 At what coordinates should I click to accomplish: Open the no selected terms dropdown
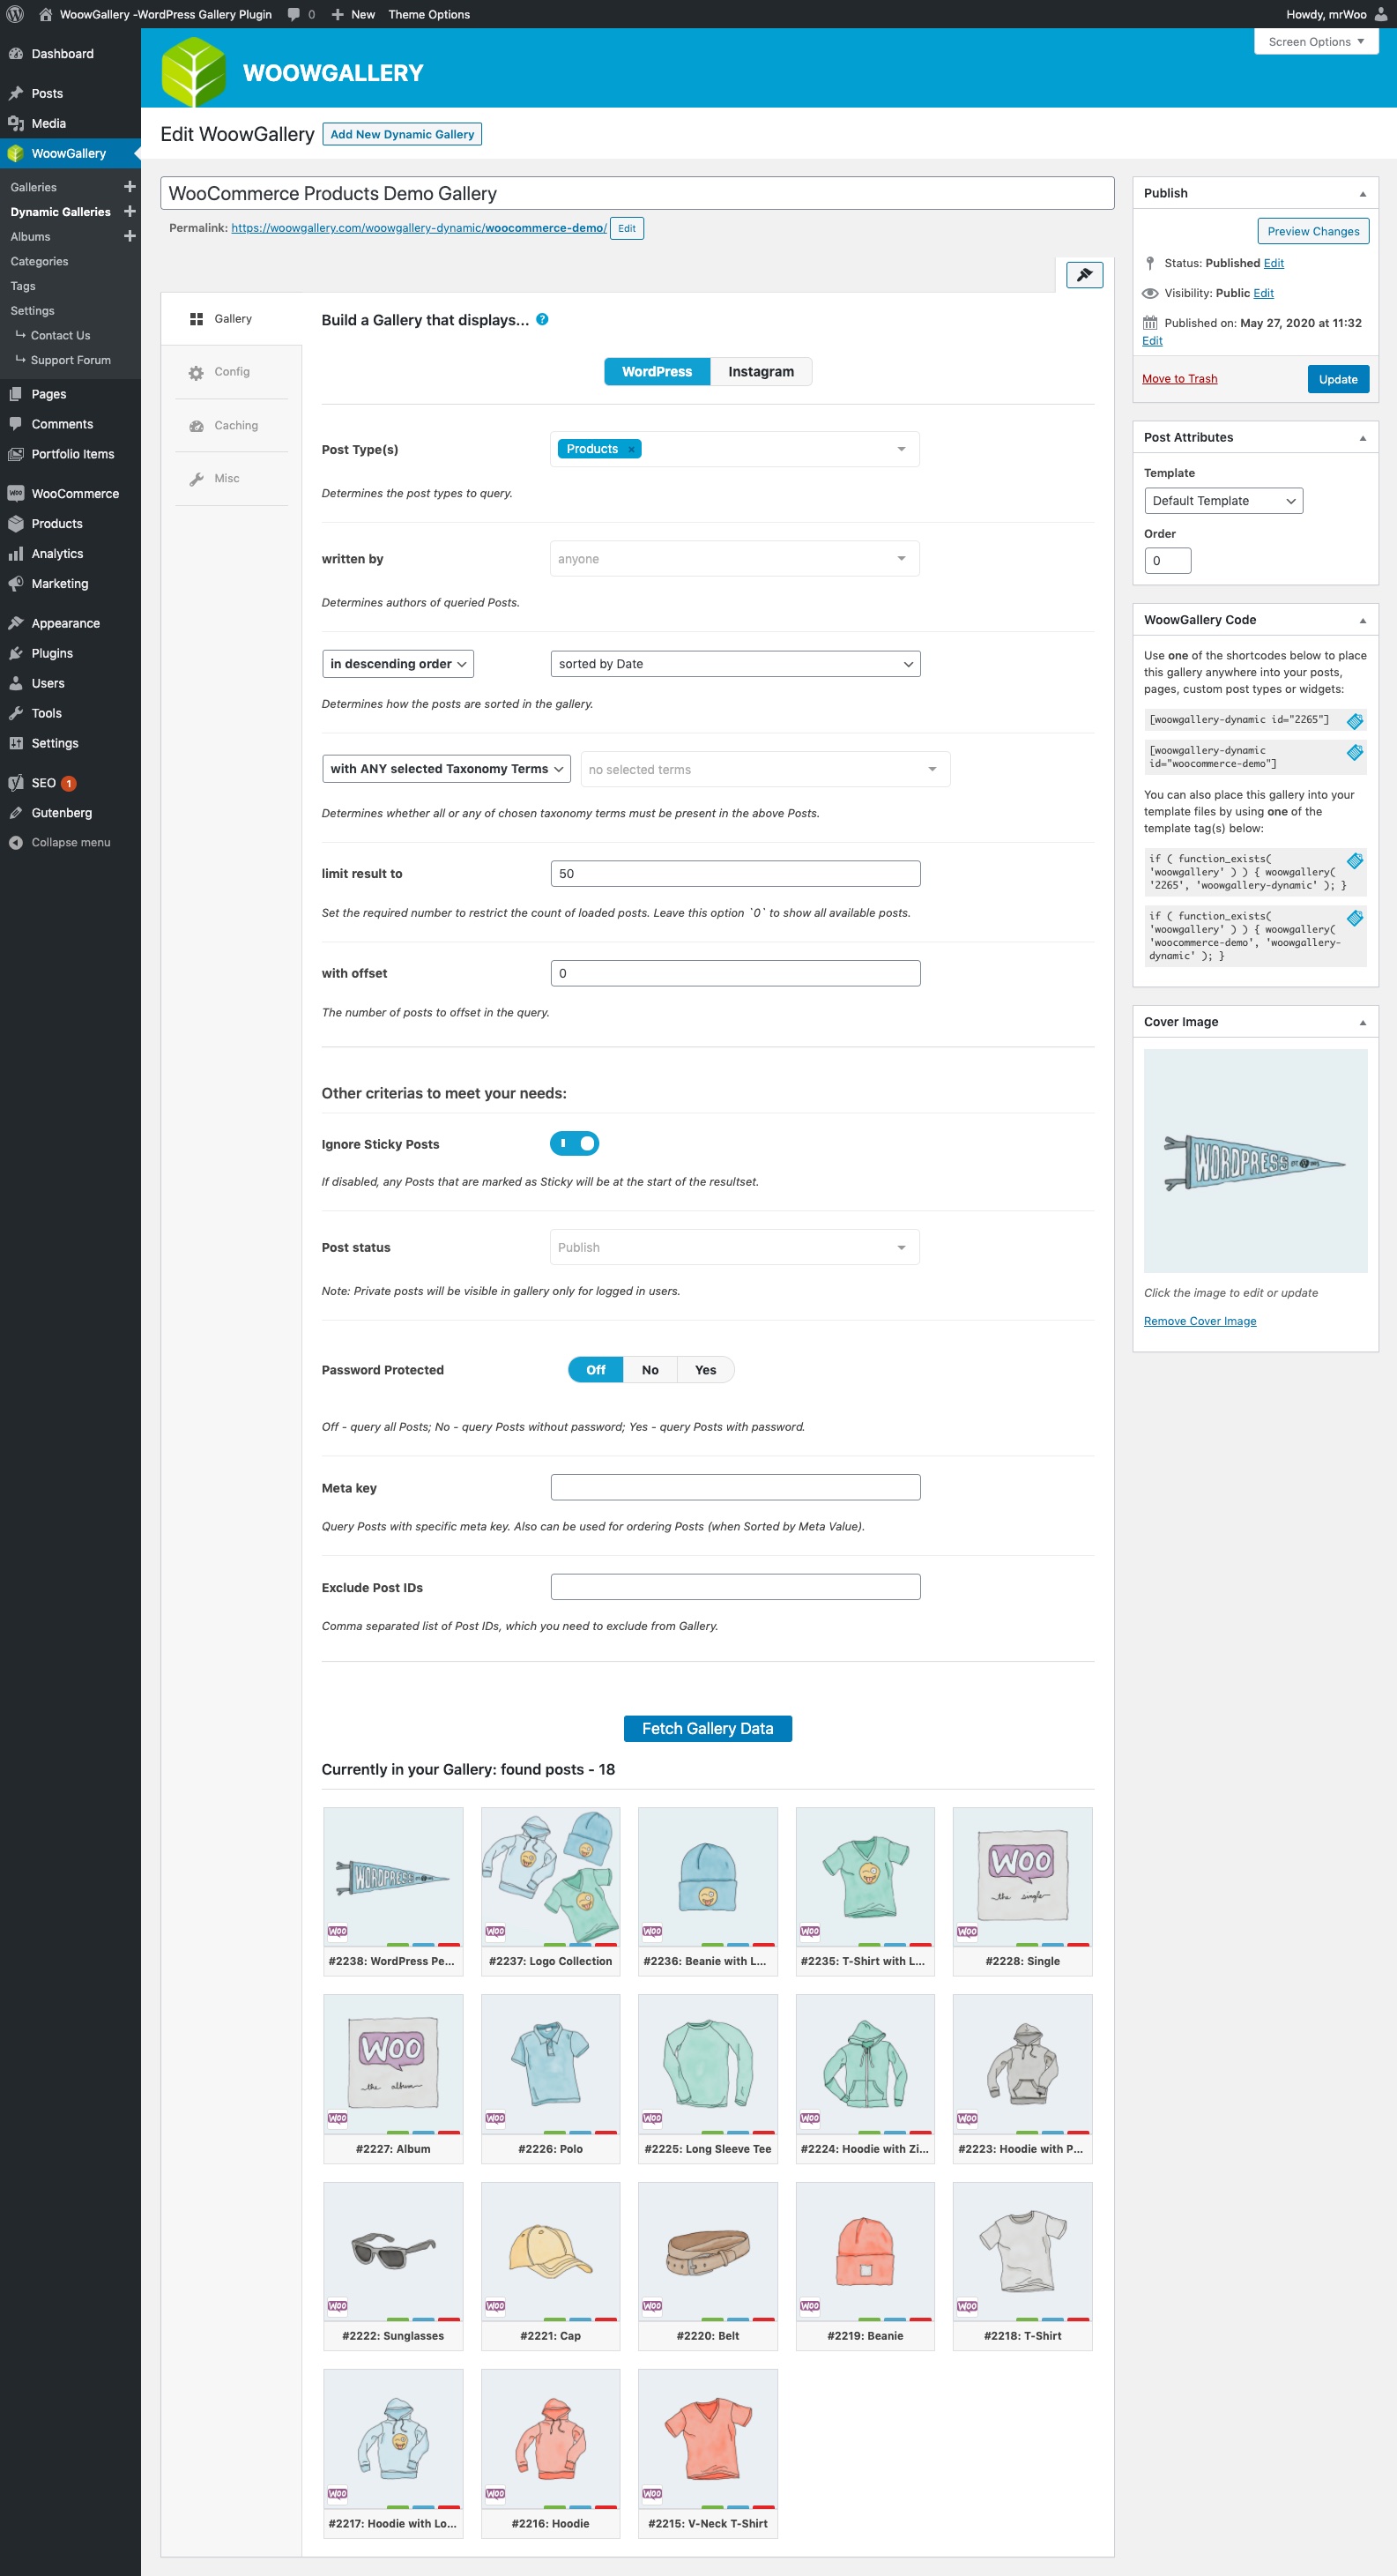765,769
